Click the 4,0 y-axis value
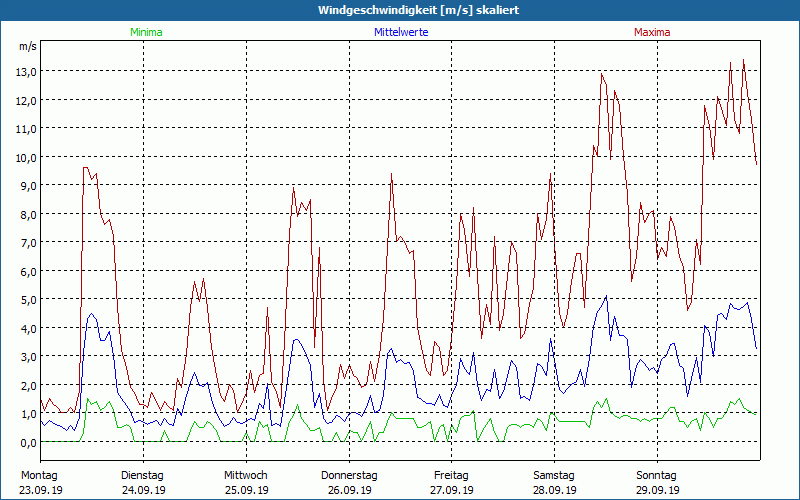 28,329
